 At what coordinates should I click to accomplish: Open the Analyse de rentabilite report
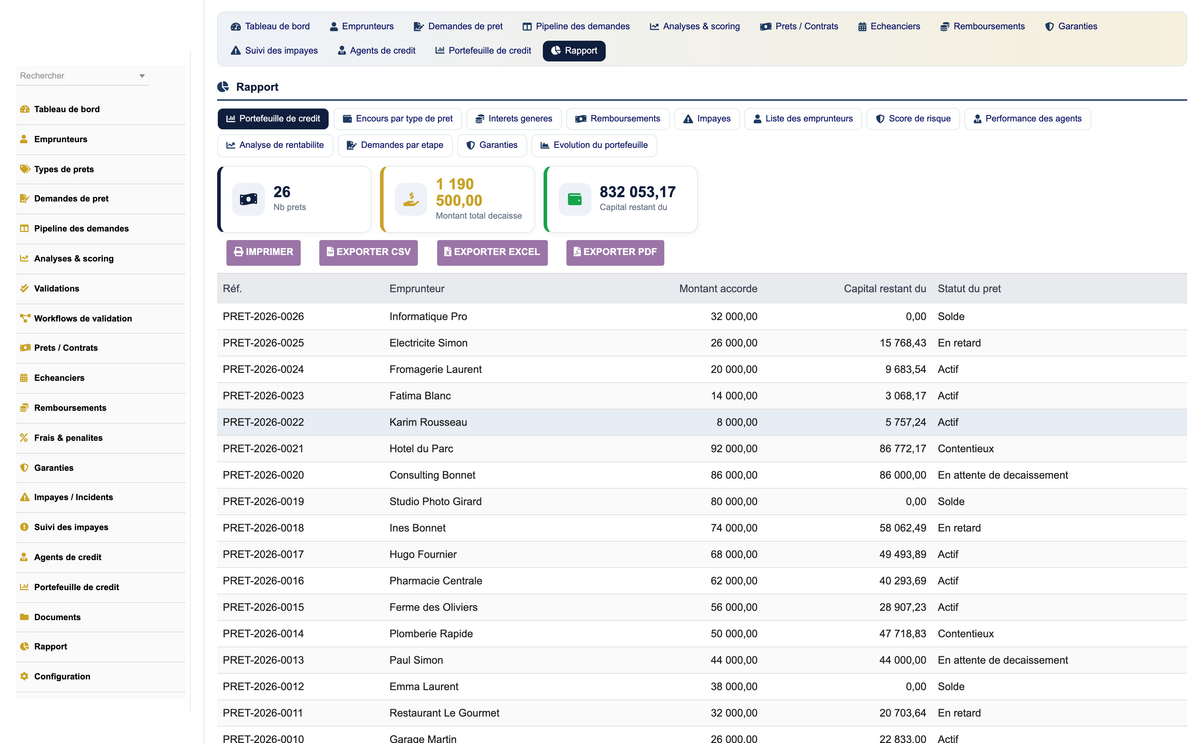tap(275, 145)
